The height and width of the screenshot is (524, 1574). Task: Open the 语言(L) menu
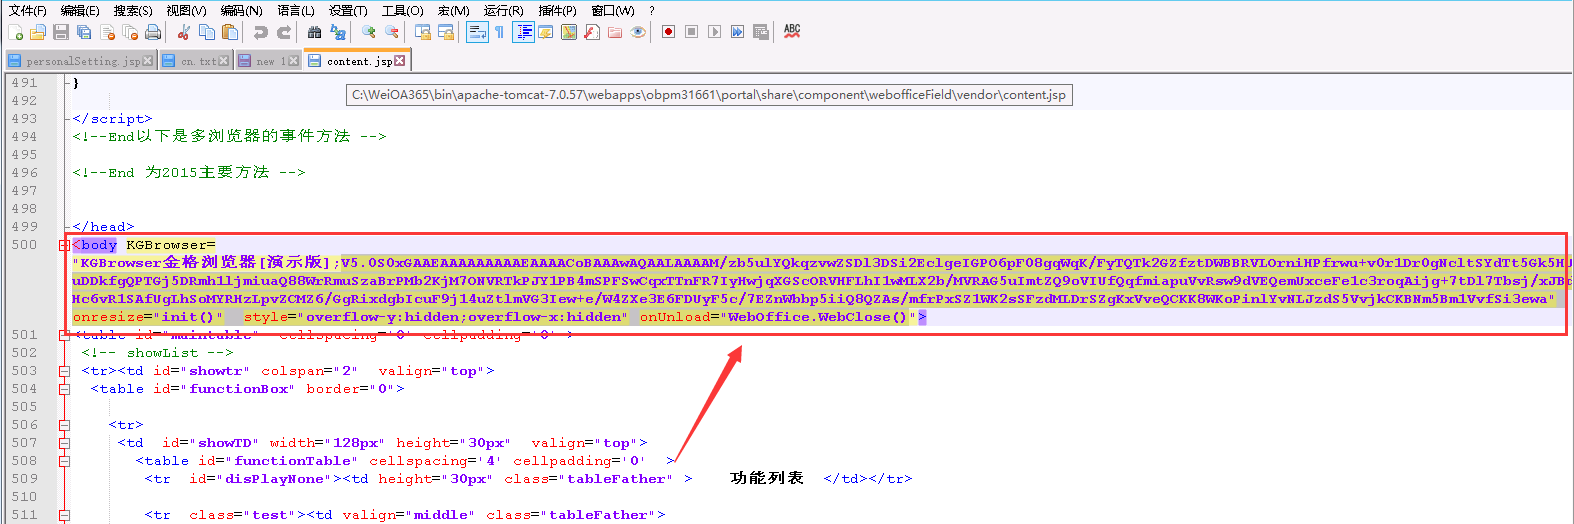point(296,10)
